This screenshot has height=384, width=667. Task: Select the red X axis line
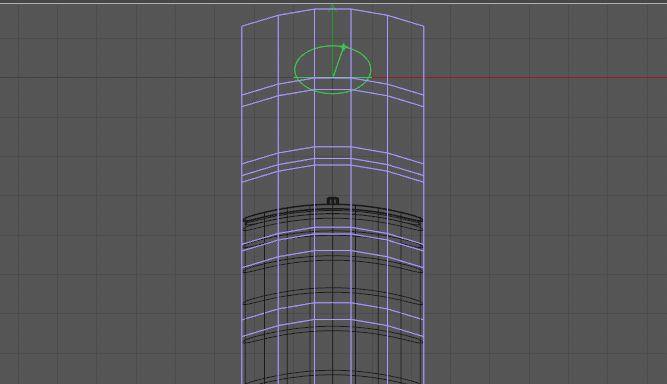click(519, 77)
